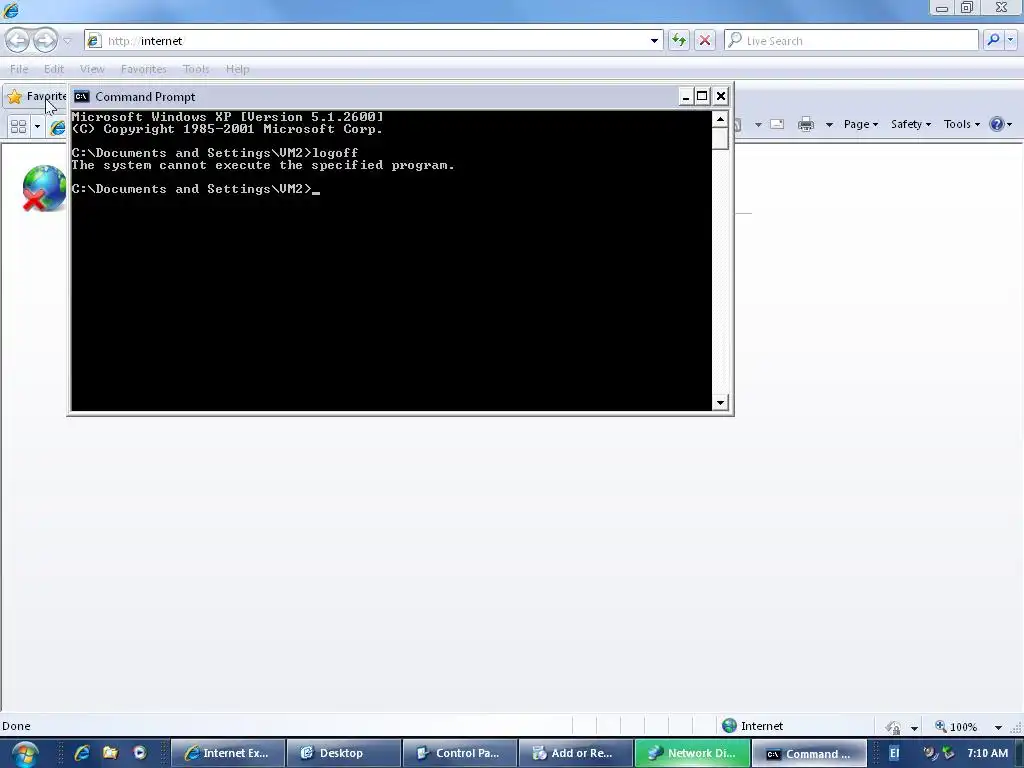Launch Internet Explorer from quick launch
Viewport: 1024px width, 768px height.
[82, 753]
